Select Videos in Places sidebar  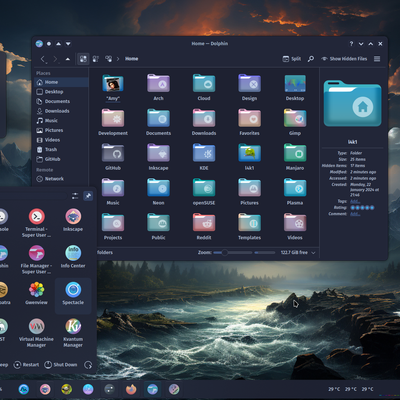pos(61,140)
